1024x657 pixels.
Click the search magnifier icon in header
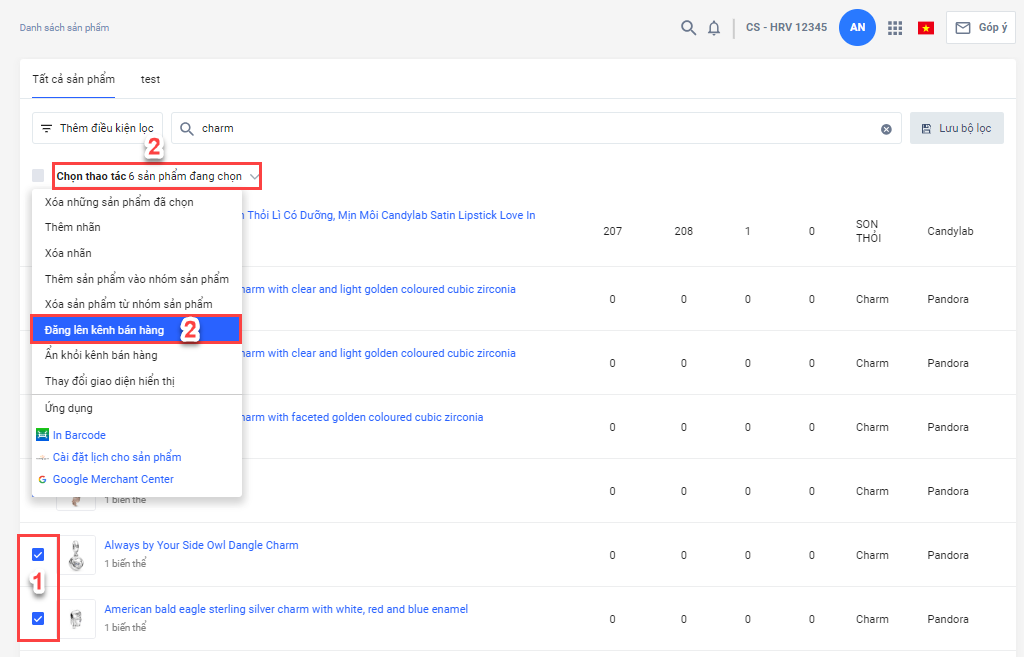tap(688, 28)
